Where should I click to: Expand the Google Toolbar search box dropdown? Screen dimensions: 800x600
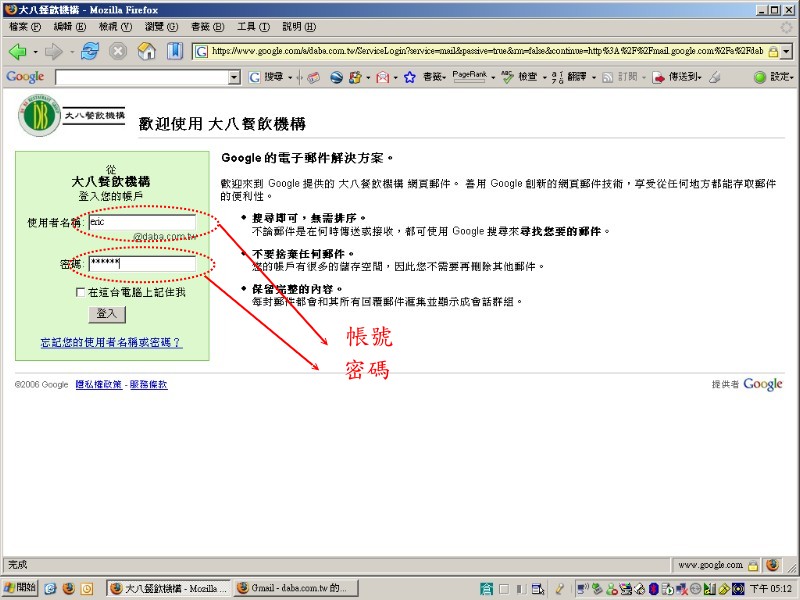(x=234, y=78)
